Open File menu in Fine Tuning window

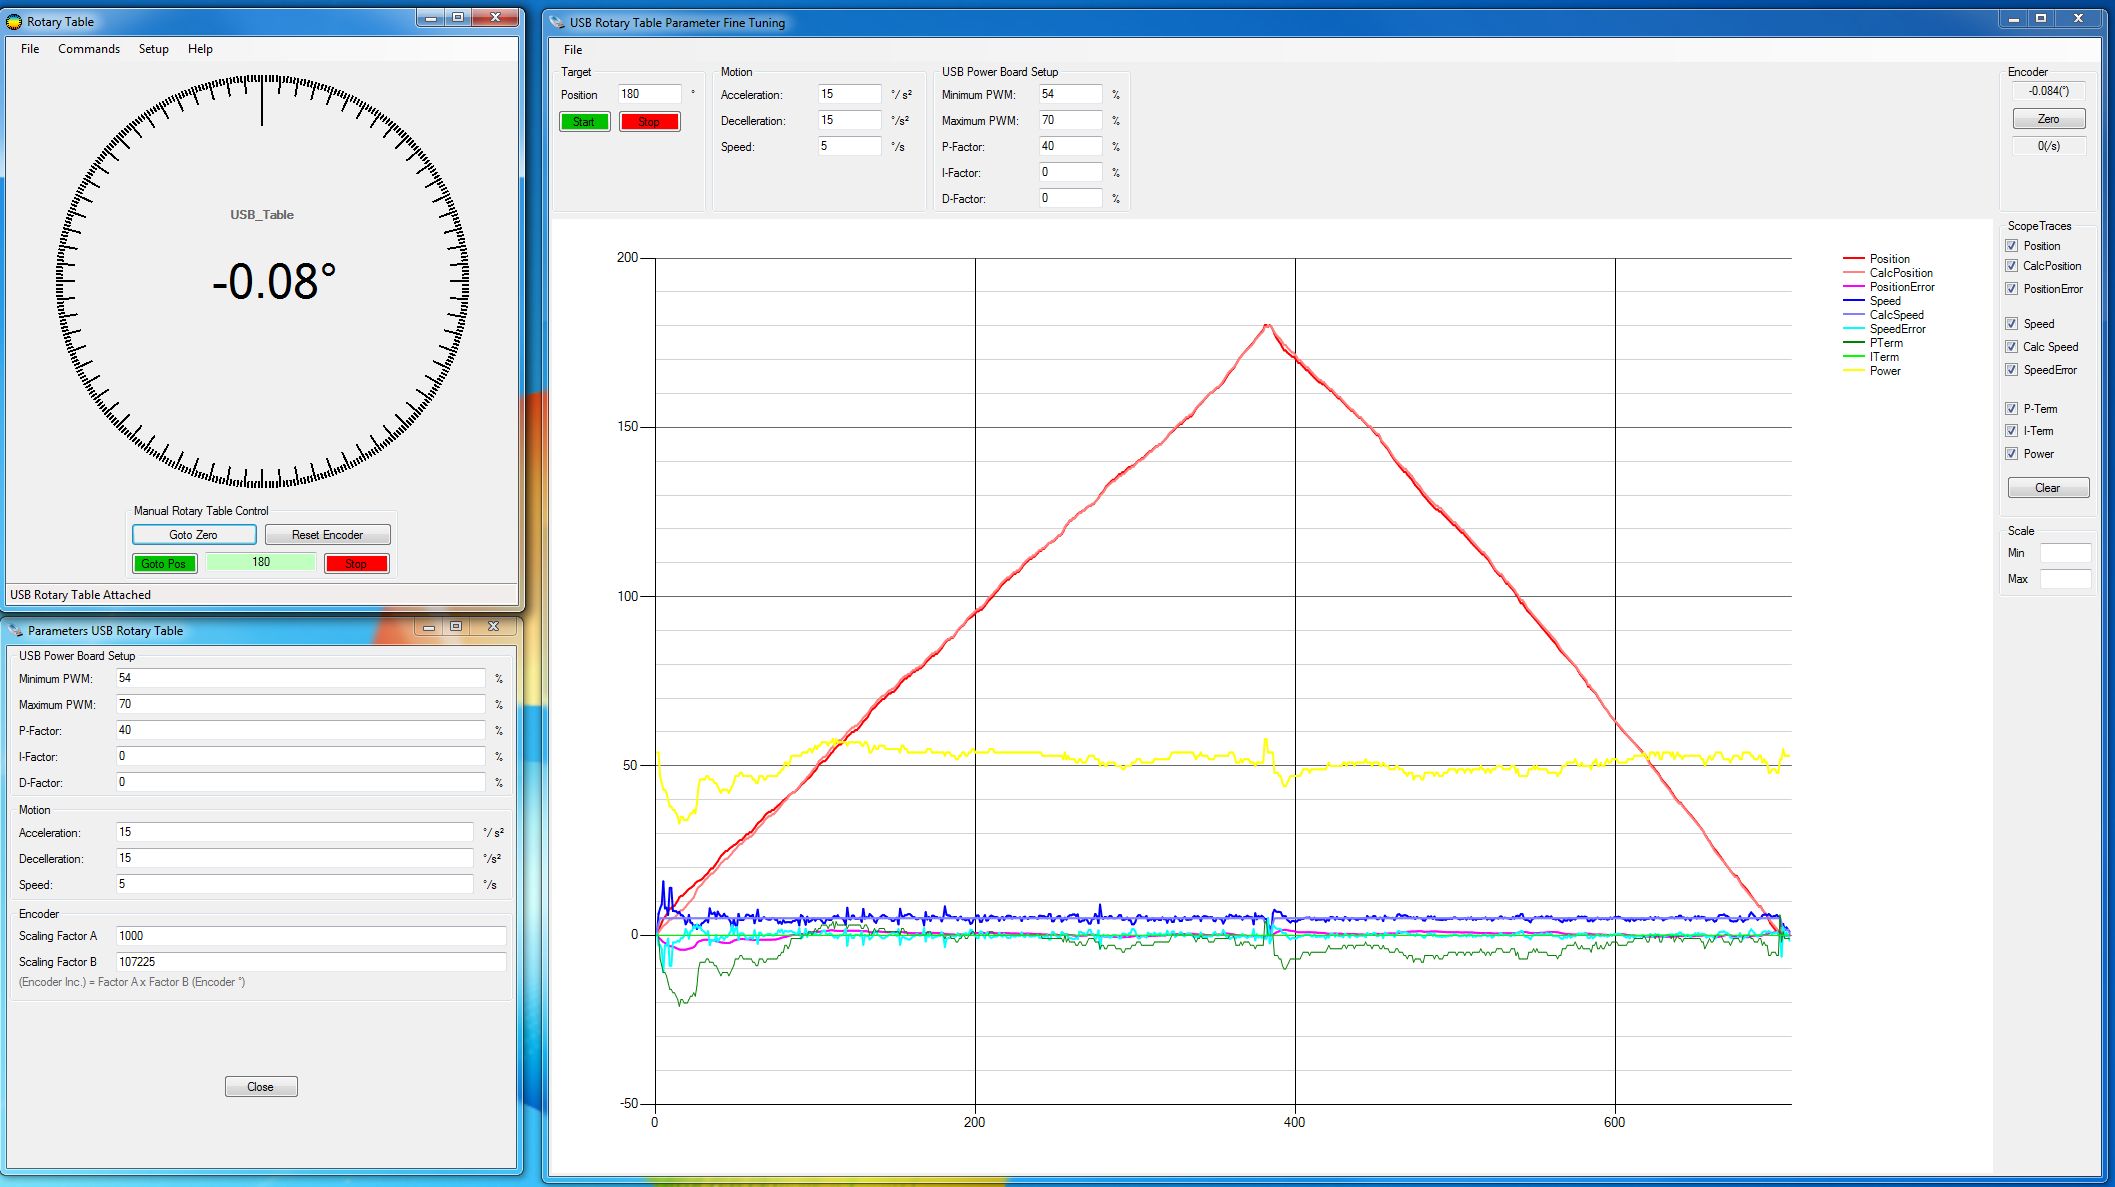[573, 50]
